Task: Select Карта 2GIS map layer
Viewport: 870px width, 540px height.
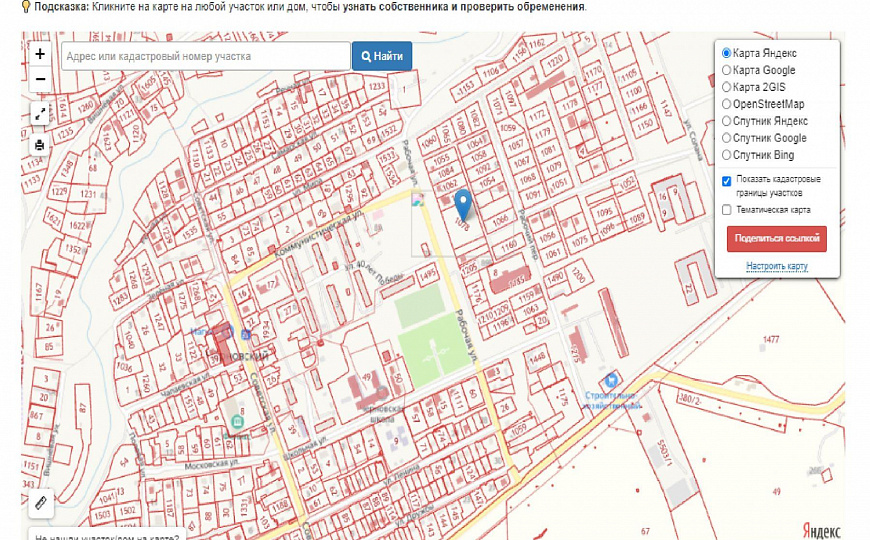Action: (x=727, y=88)
